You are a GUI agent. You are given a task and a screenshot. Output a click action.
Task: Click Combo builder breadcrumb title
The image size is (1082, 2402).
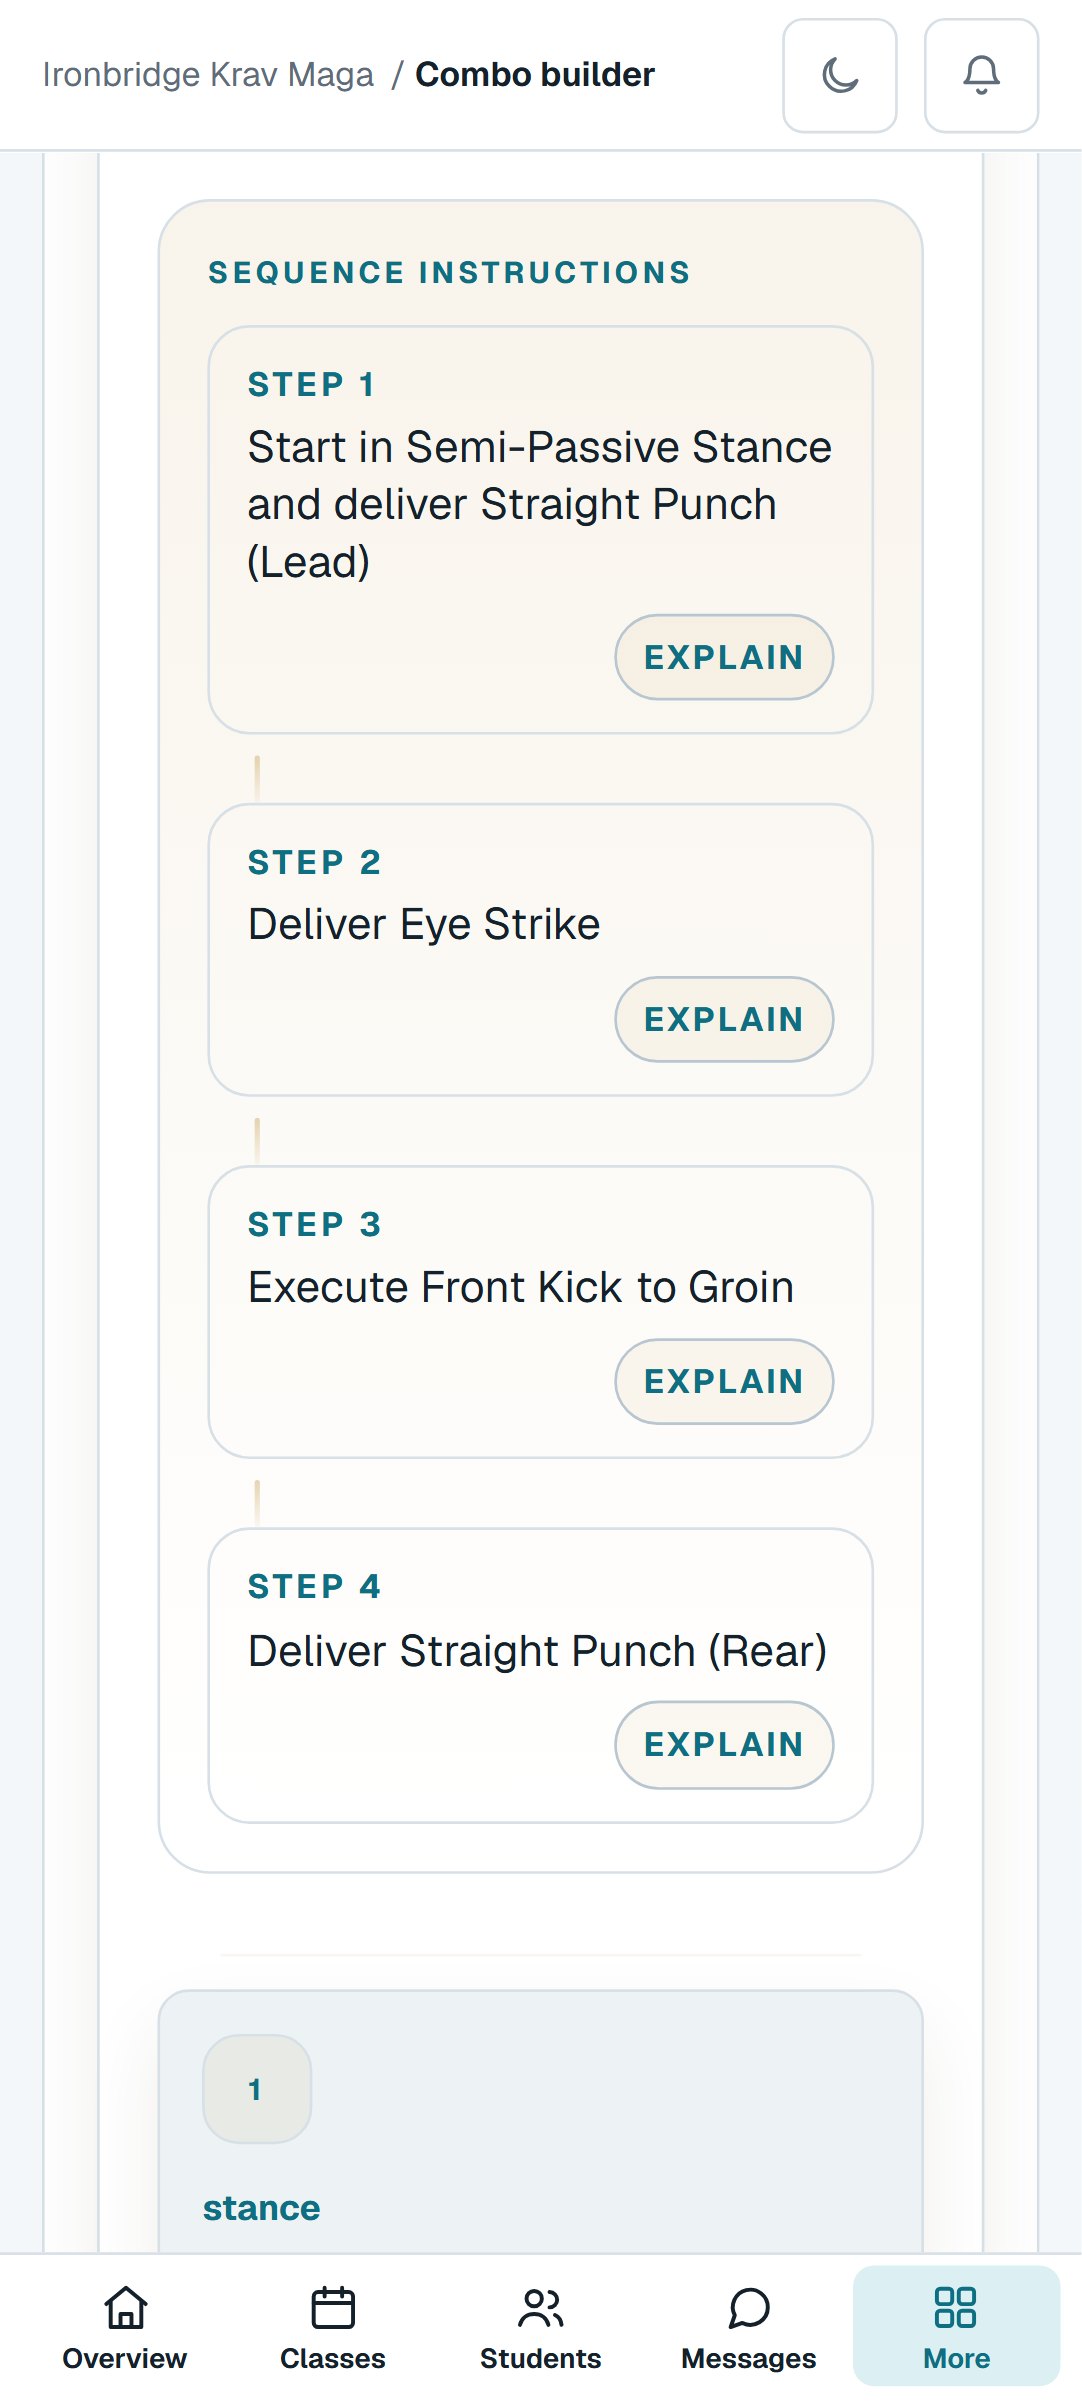(x=535, y=75)
